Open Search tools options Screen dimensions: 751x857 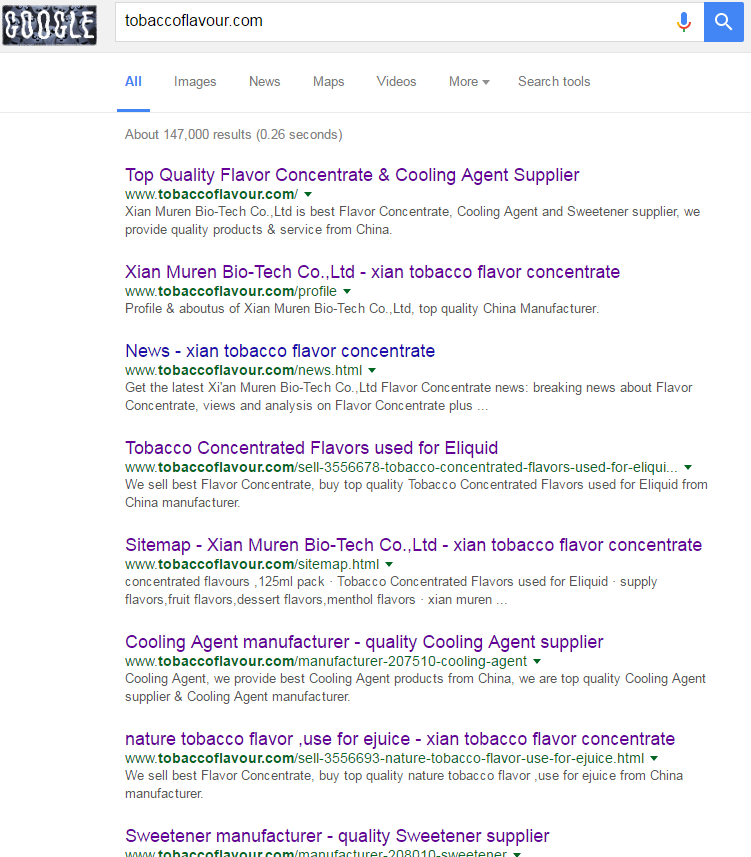[x=554, y=81]
